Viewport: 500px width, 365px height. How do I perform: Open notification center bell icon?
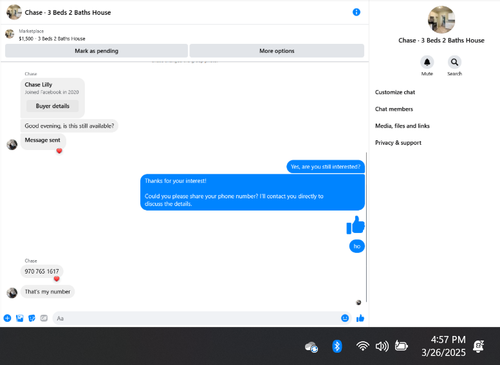(x=479, y=347)
